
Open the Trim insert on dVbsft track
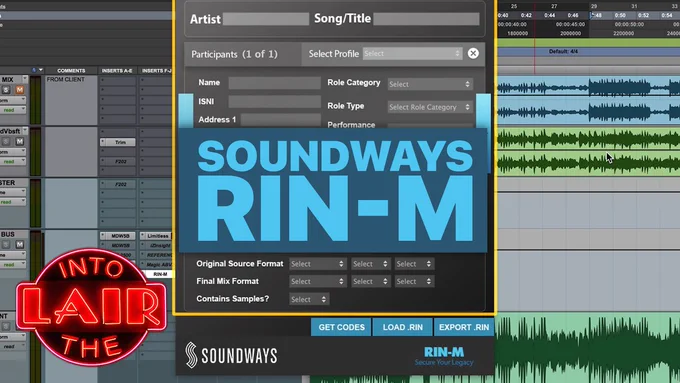[118, 142]
